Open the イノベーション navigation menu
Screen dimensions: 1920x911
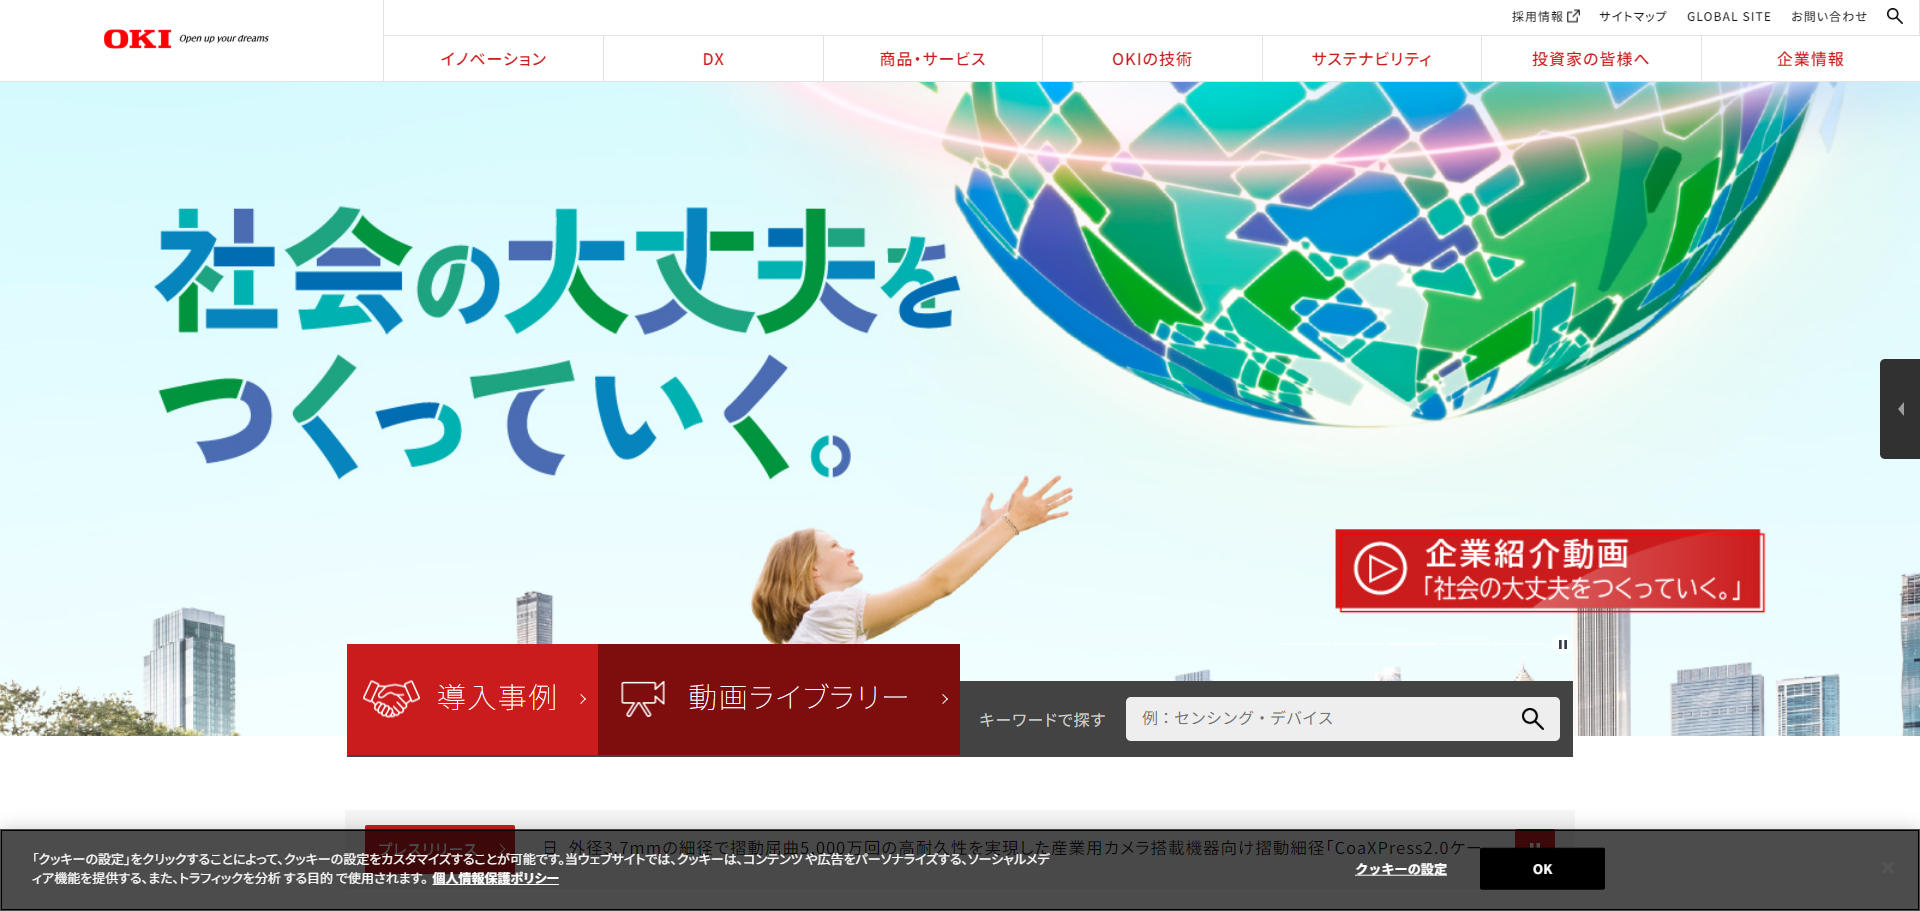[x=493, y=59]
